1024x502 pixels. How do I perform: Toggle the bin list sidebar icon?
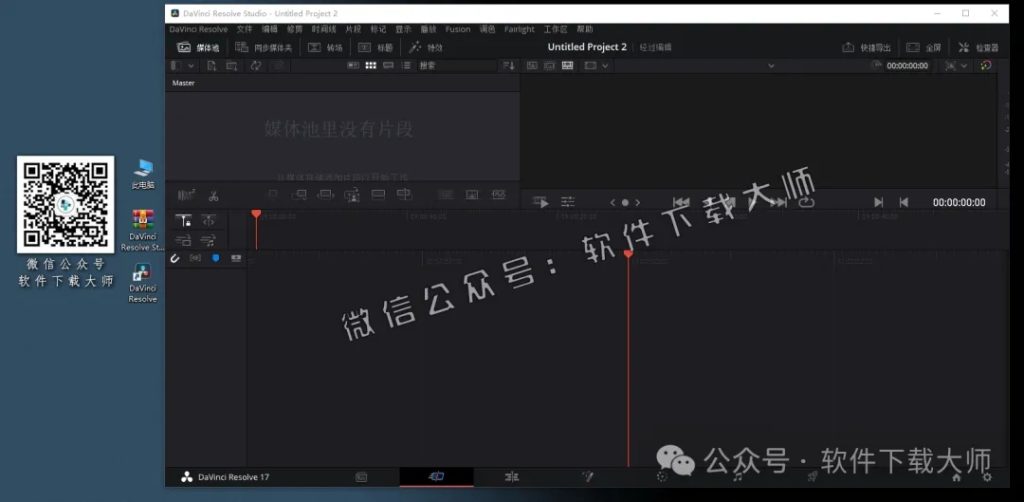(x=175, y=65)
